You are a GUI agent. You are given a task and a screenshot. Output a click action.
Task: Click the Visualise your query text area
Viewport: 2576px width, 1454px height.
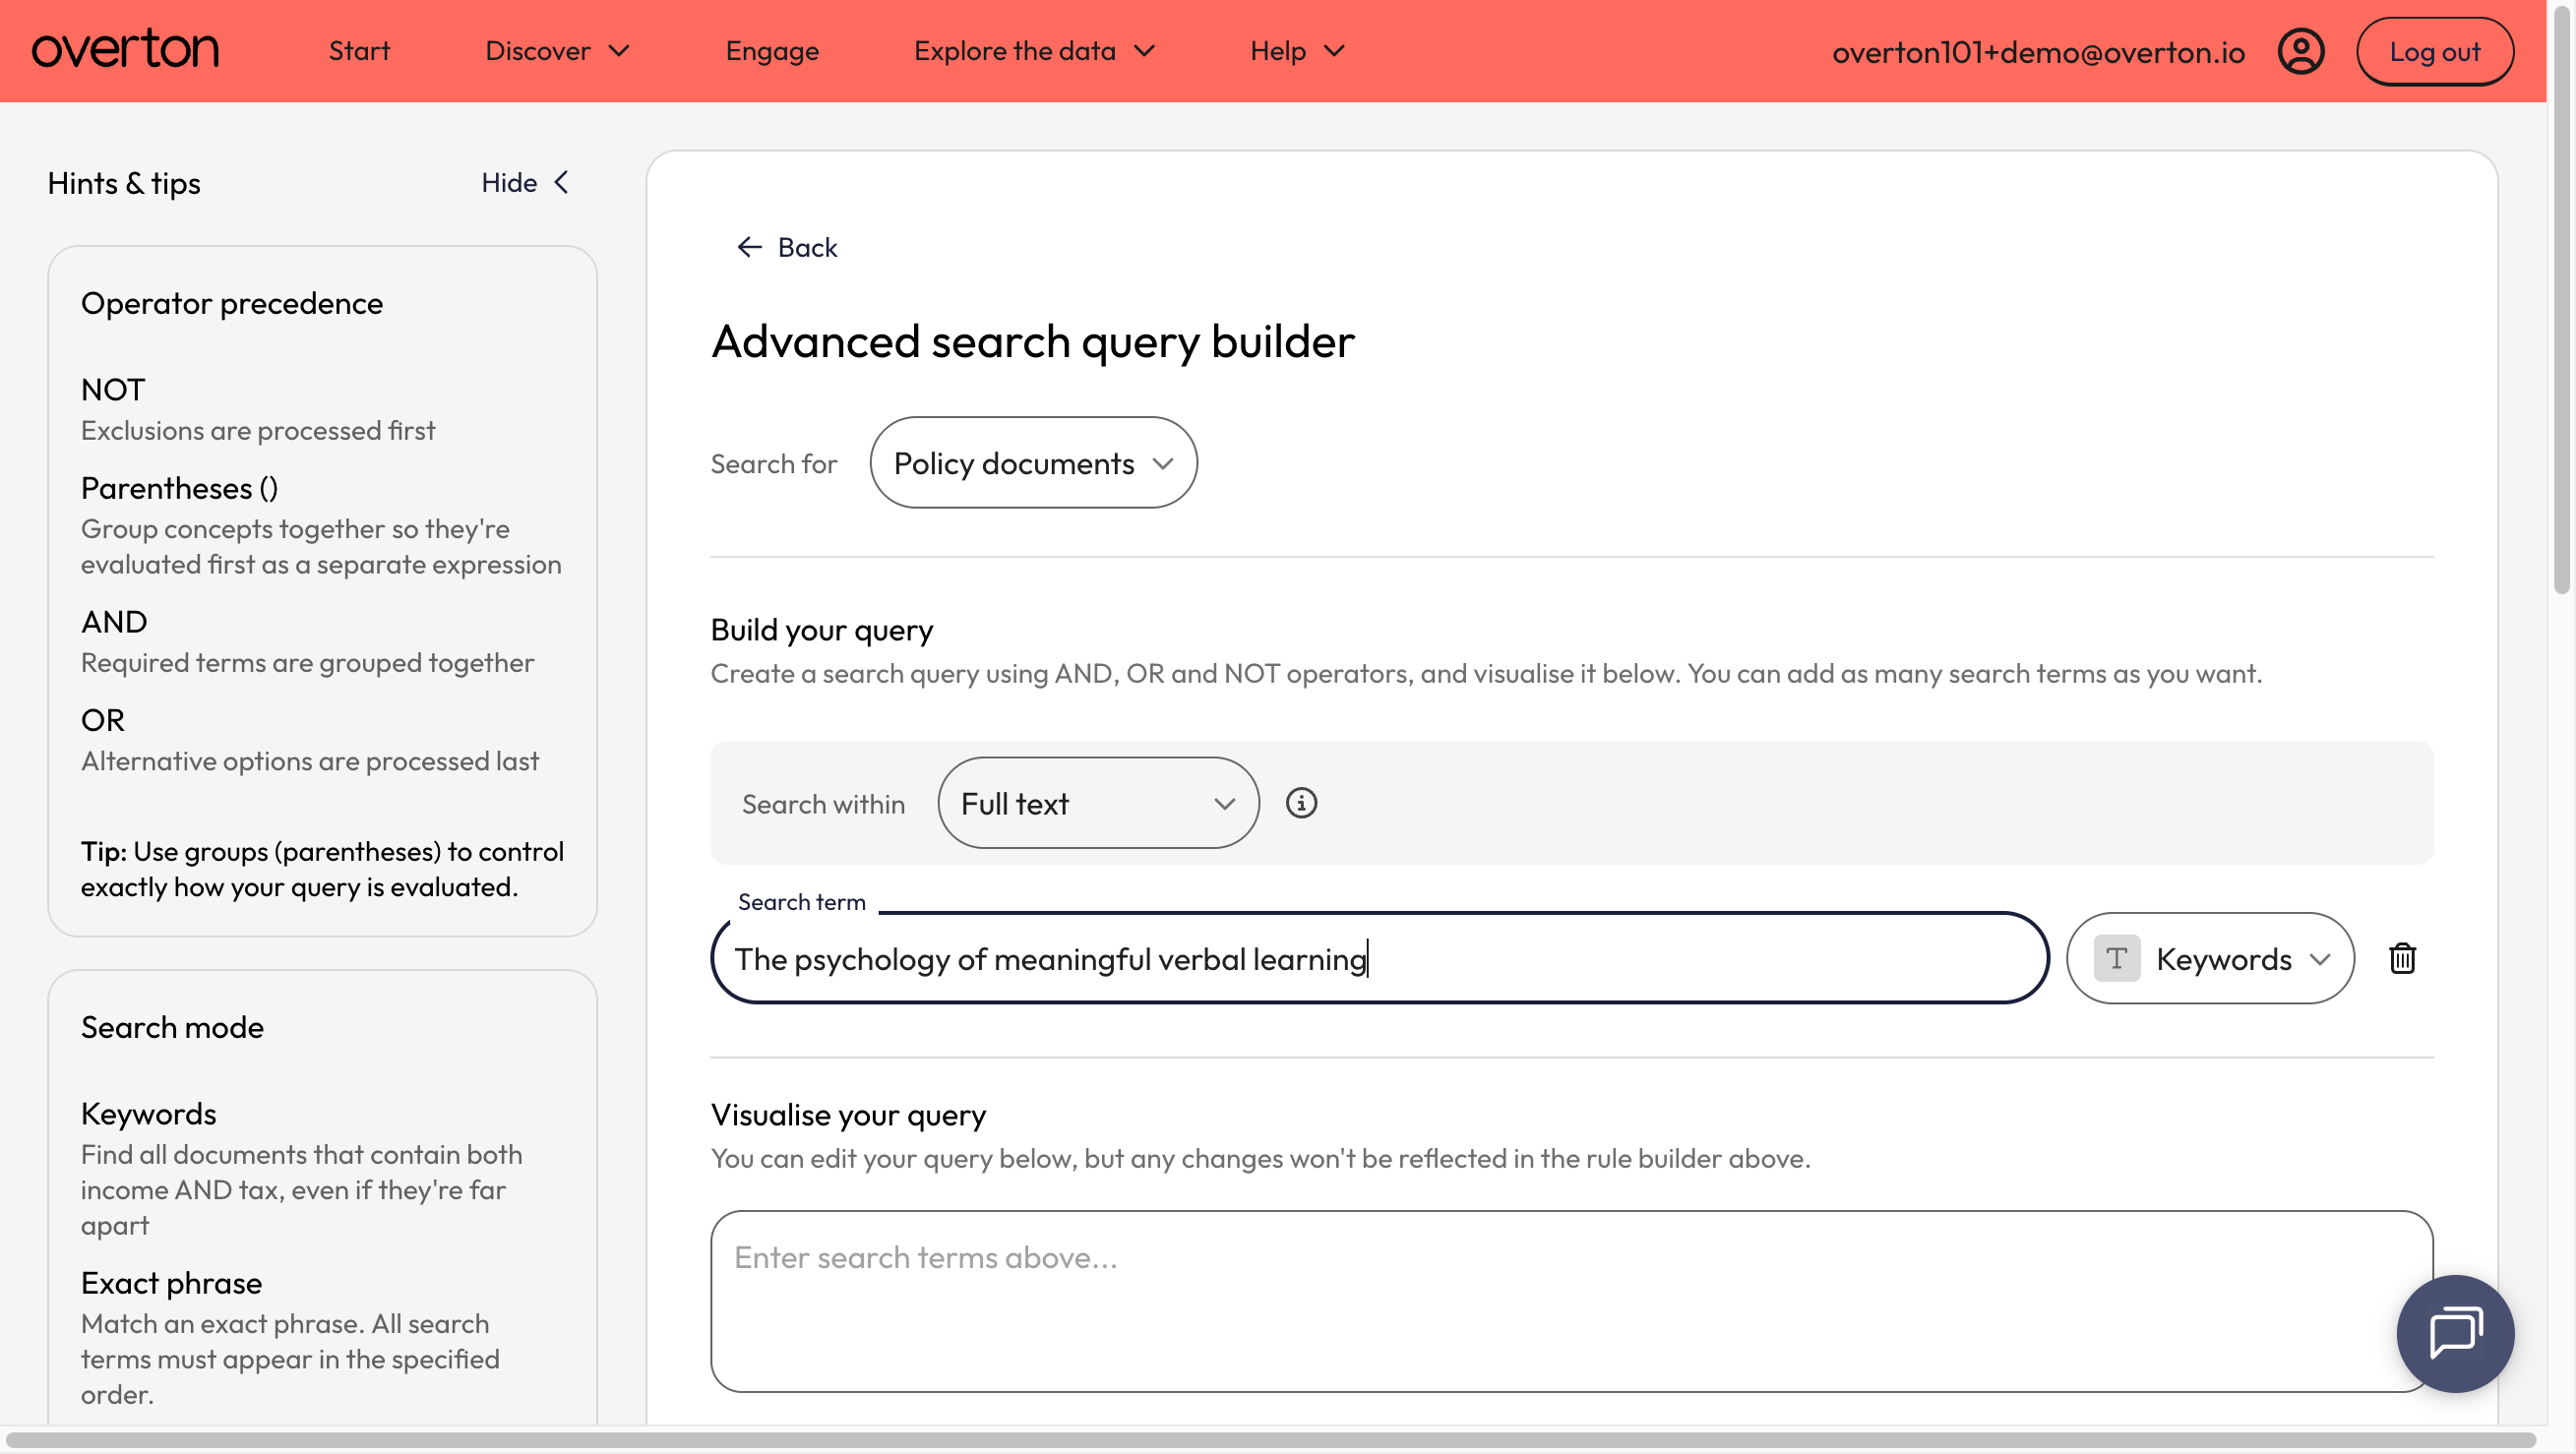coord(1571,1301)
